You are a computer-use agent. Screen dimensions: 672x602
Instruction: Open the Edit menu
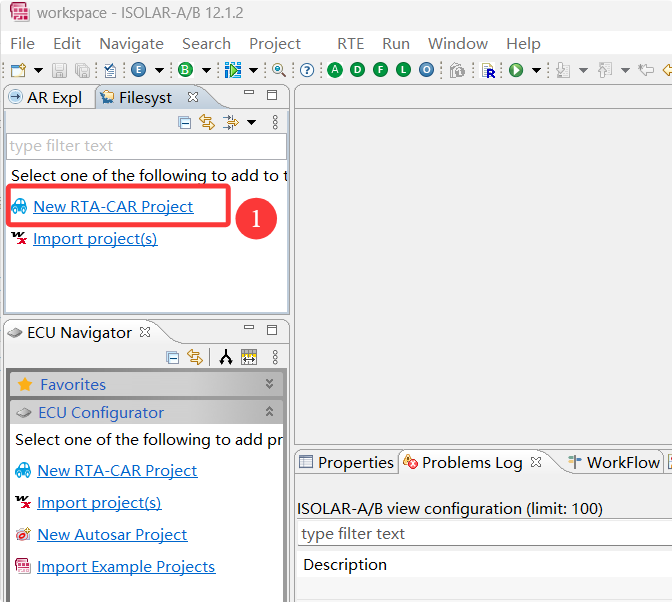click(x=67, y=44)
